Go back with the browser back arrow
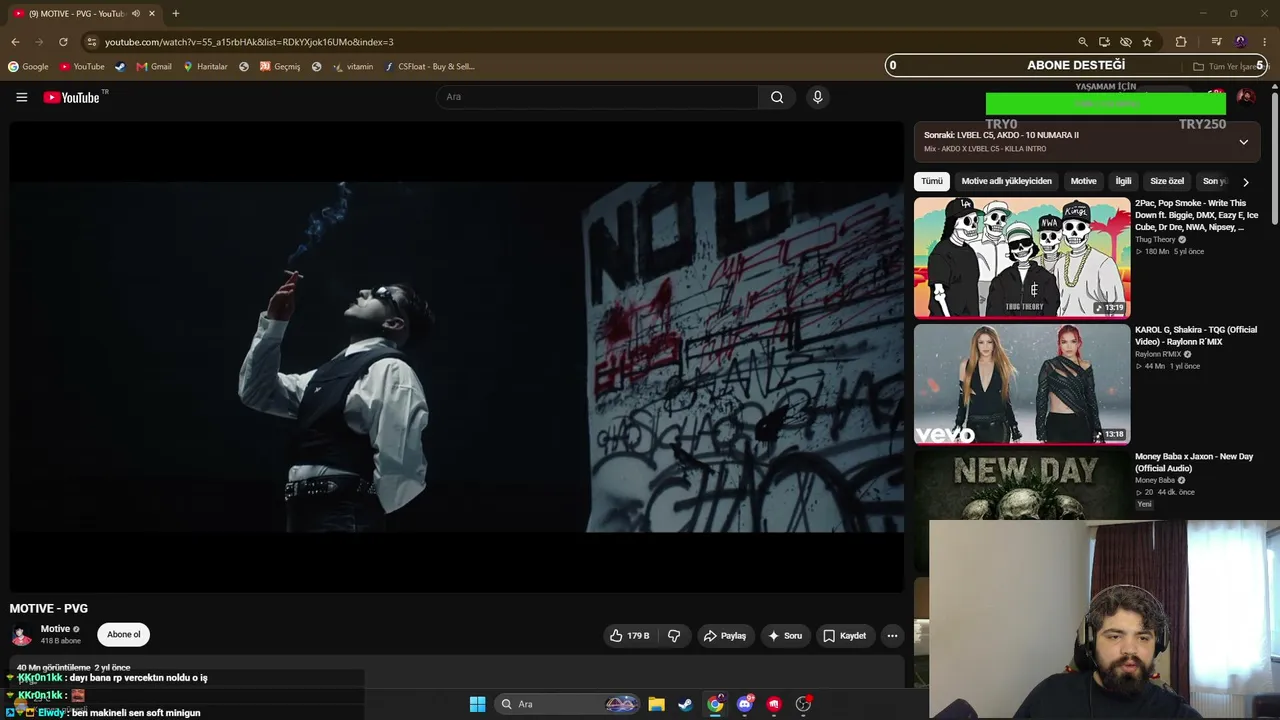The width and height of the screenshot is (1280, 720). point(15,42)
